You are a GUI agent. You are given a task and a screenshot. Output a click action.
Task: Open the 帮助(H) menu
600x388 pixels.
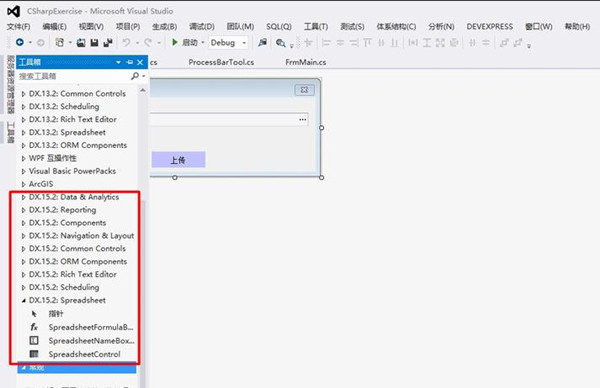tap(577, 26)
